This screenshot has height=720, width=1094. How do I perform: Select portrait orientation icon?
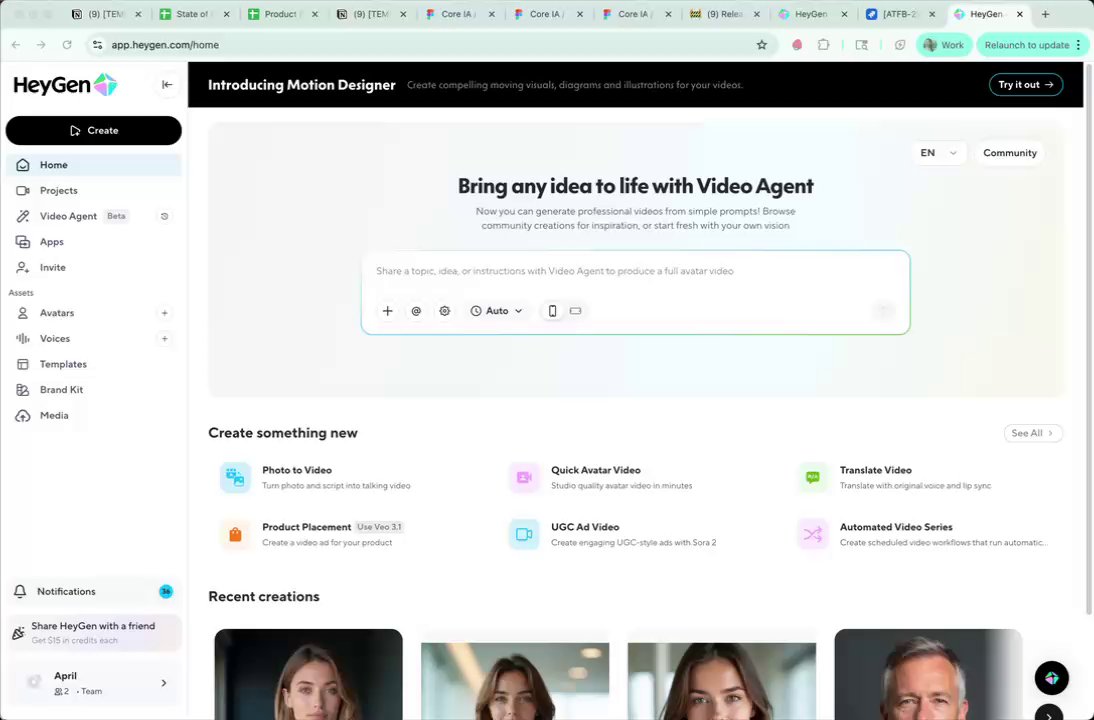[553, 311]
